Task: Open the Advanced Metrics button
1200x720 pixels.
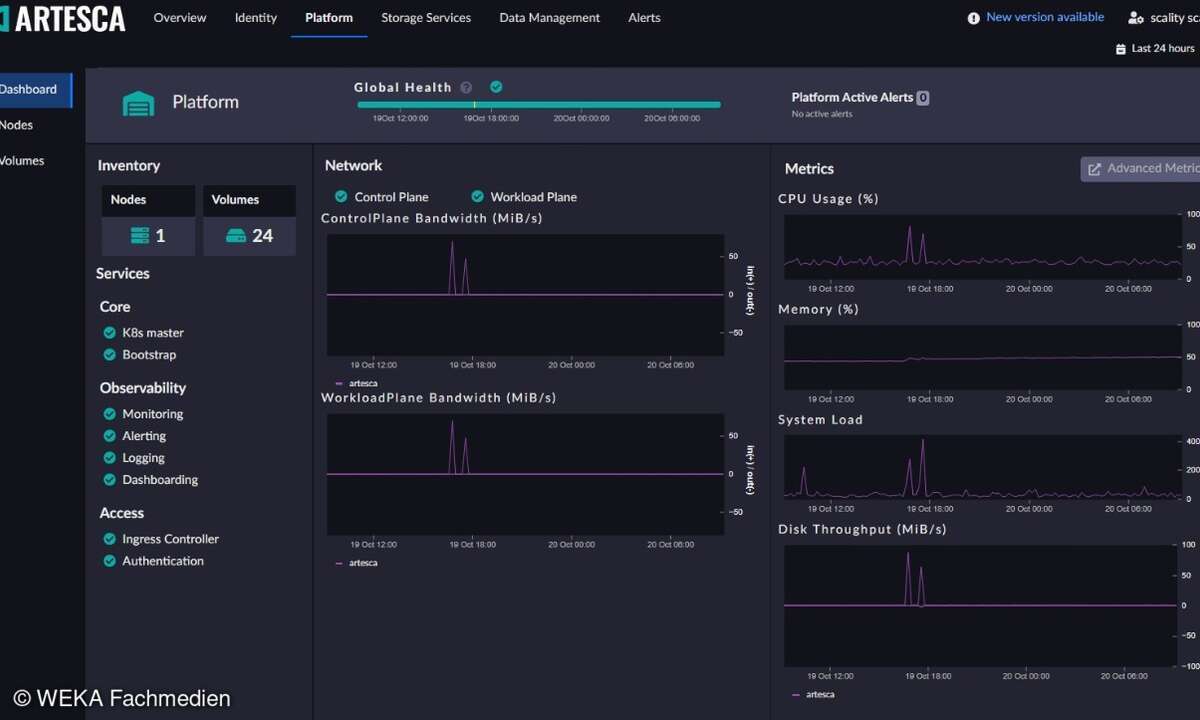Action: point(1141,169)
